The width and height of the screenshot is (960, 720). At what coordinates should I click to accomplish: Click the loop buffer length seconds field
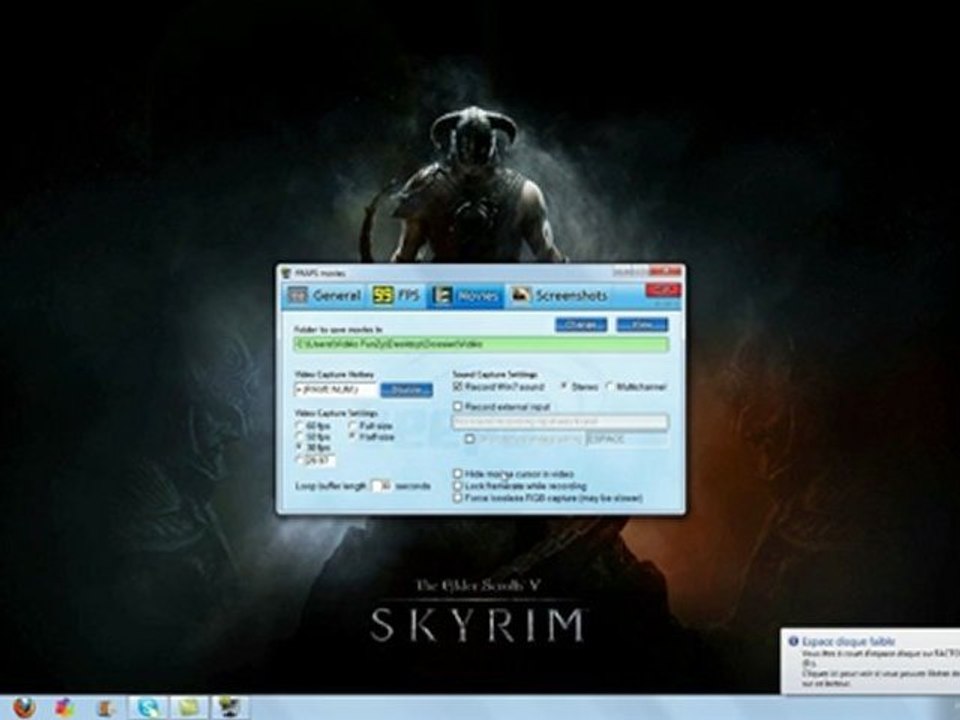[x=382, y=486]
